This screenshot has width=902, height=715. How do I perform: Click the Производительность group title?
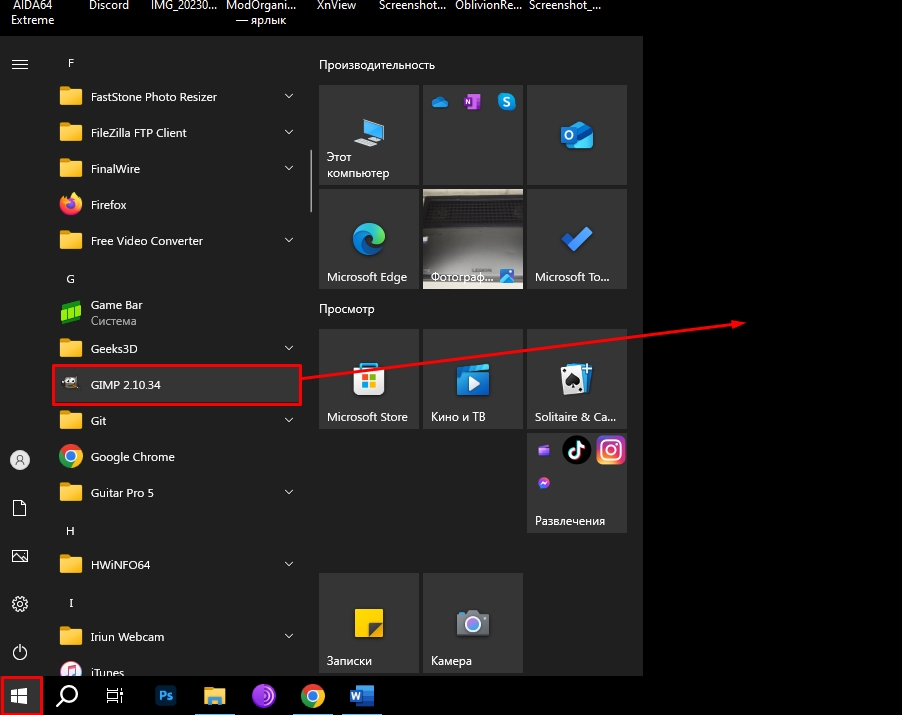[x=377, y=65]
